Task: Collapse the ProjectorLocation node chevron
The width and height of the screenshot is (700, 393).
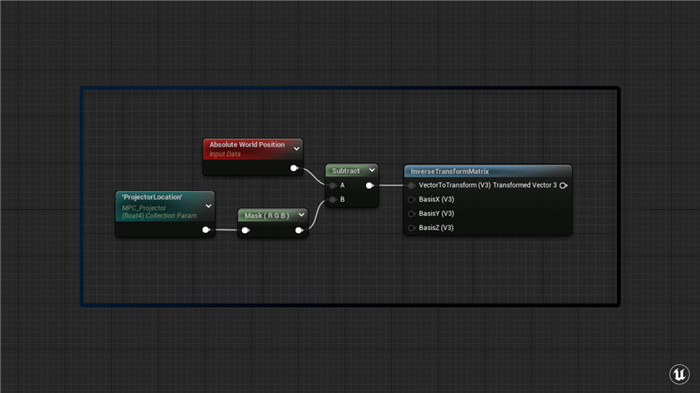Action: [208, 206]
